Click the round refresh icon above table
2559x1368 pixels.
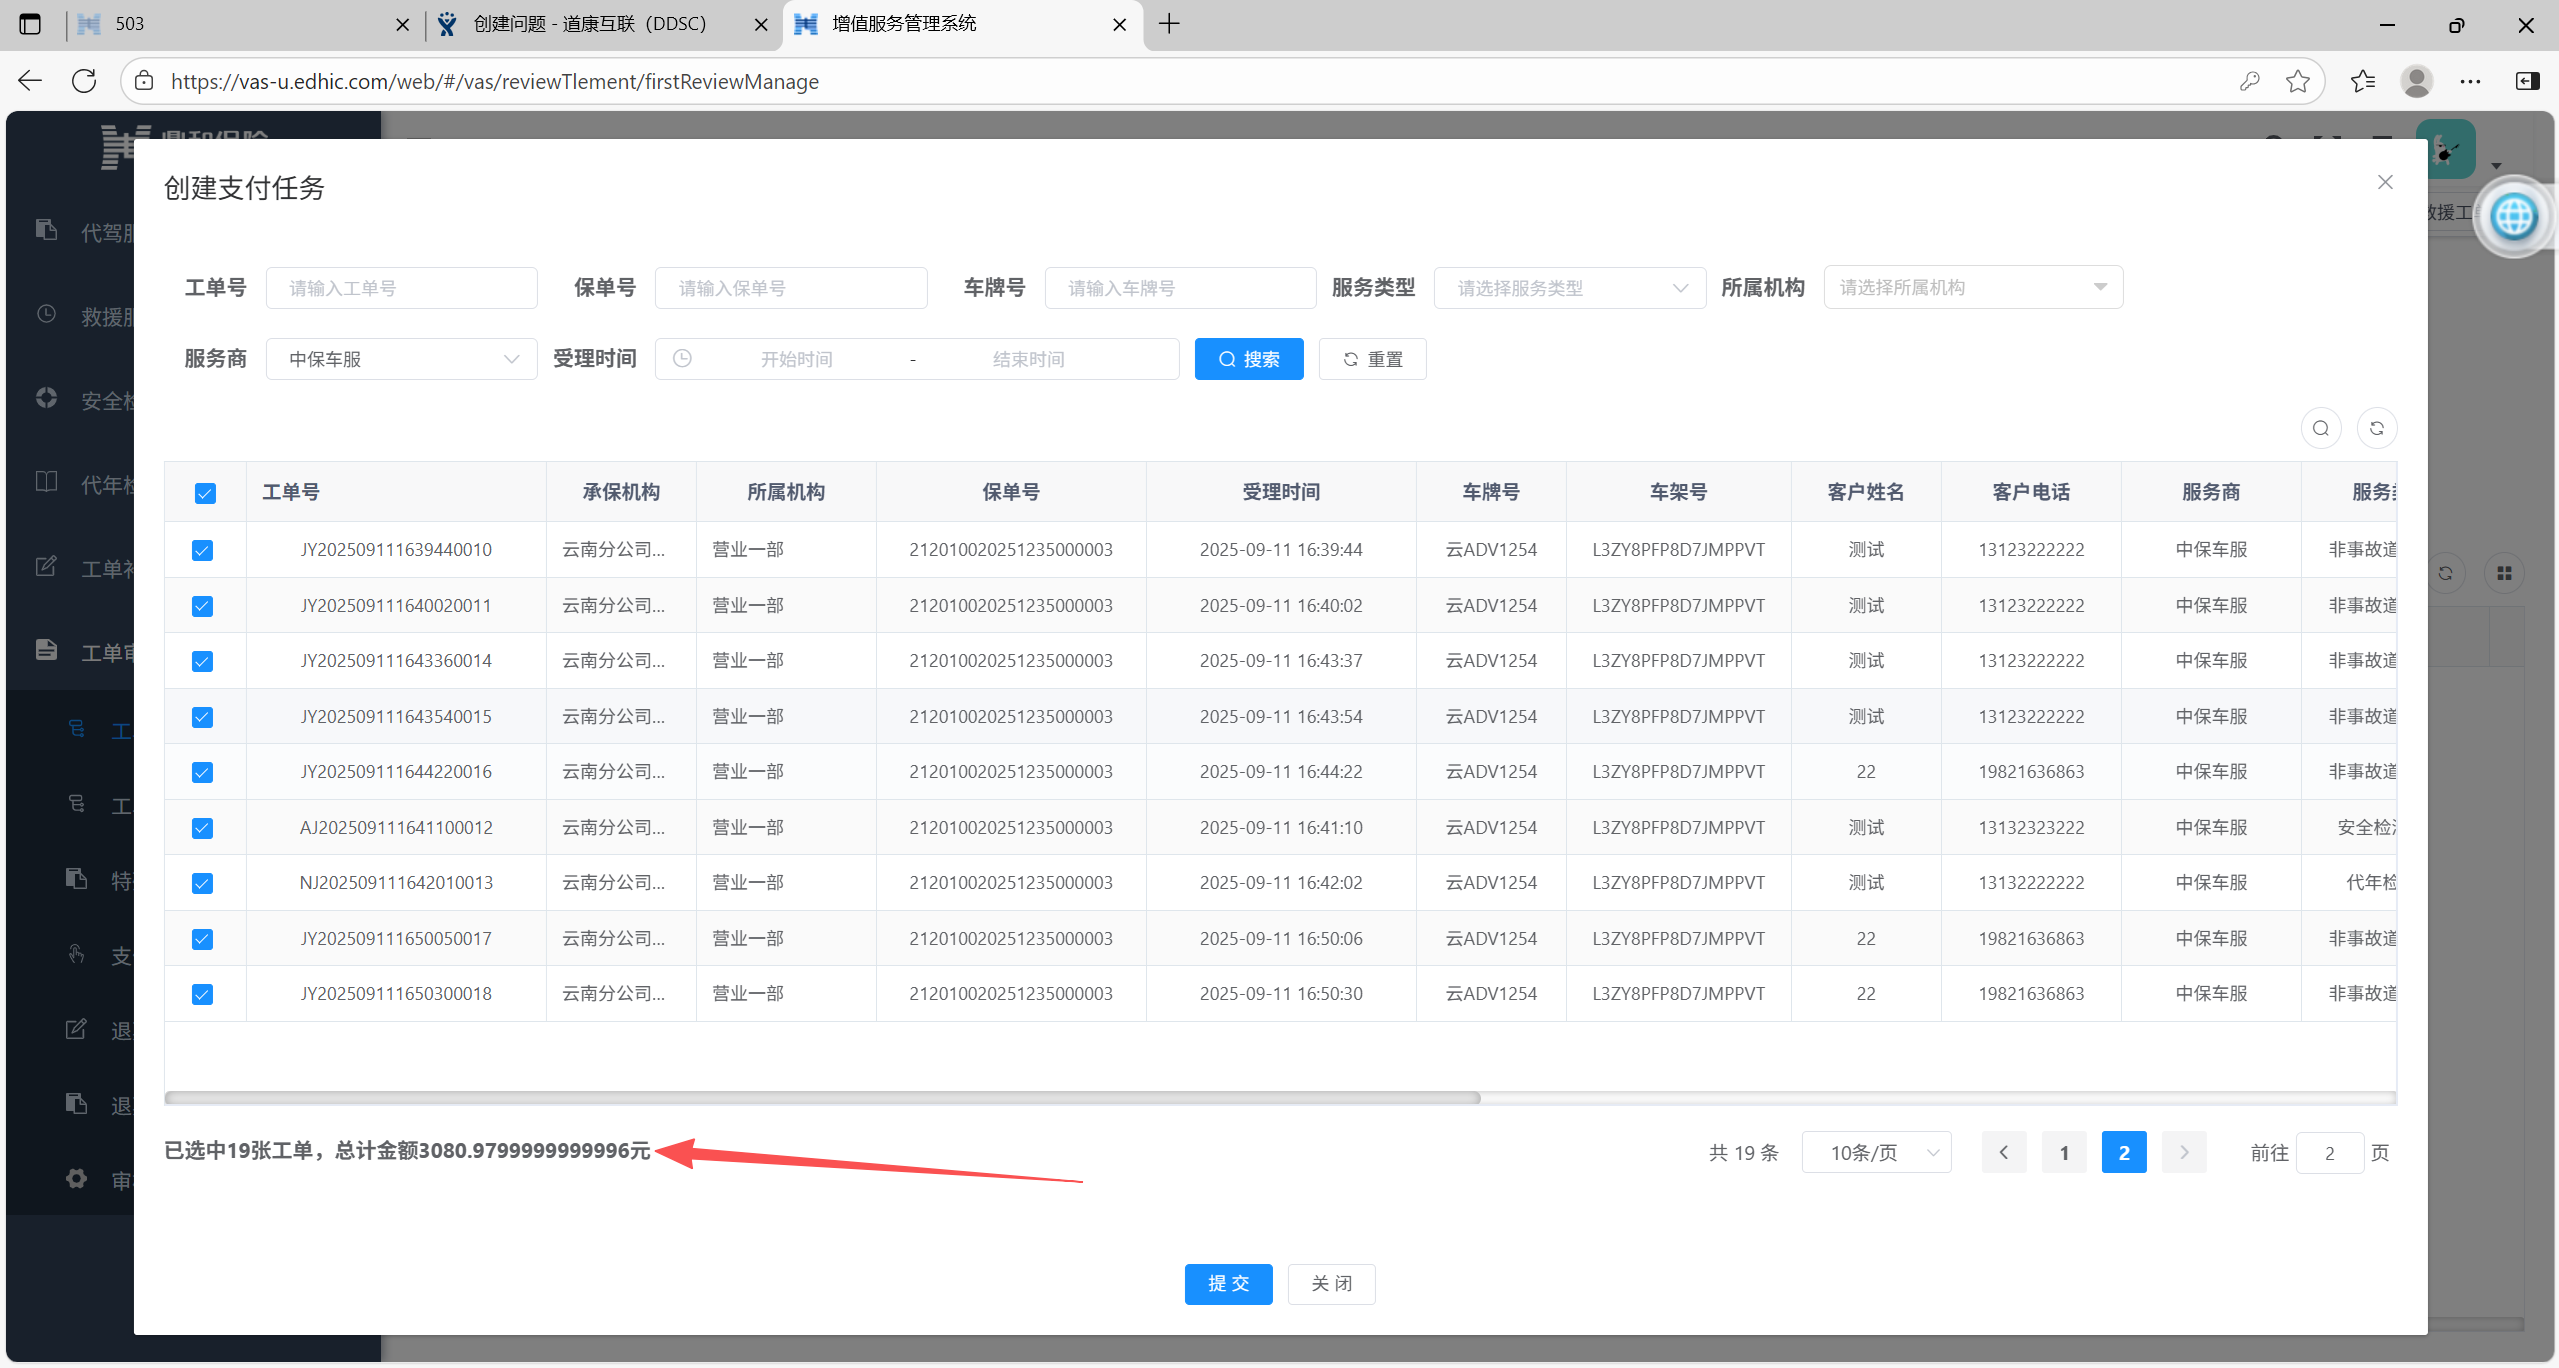[2376, 429]
